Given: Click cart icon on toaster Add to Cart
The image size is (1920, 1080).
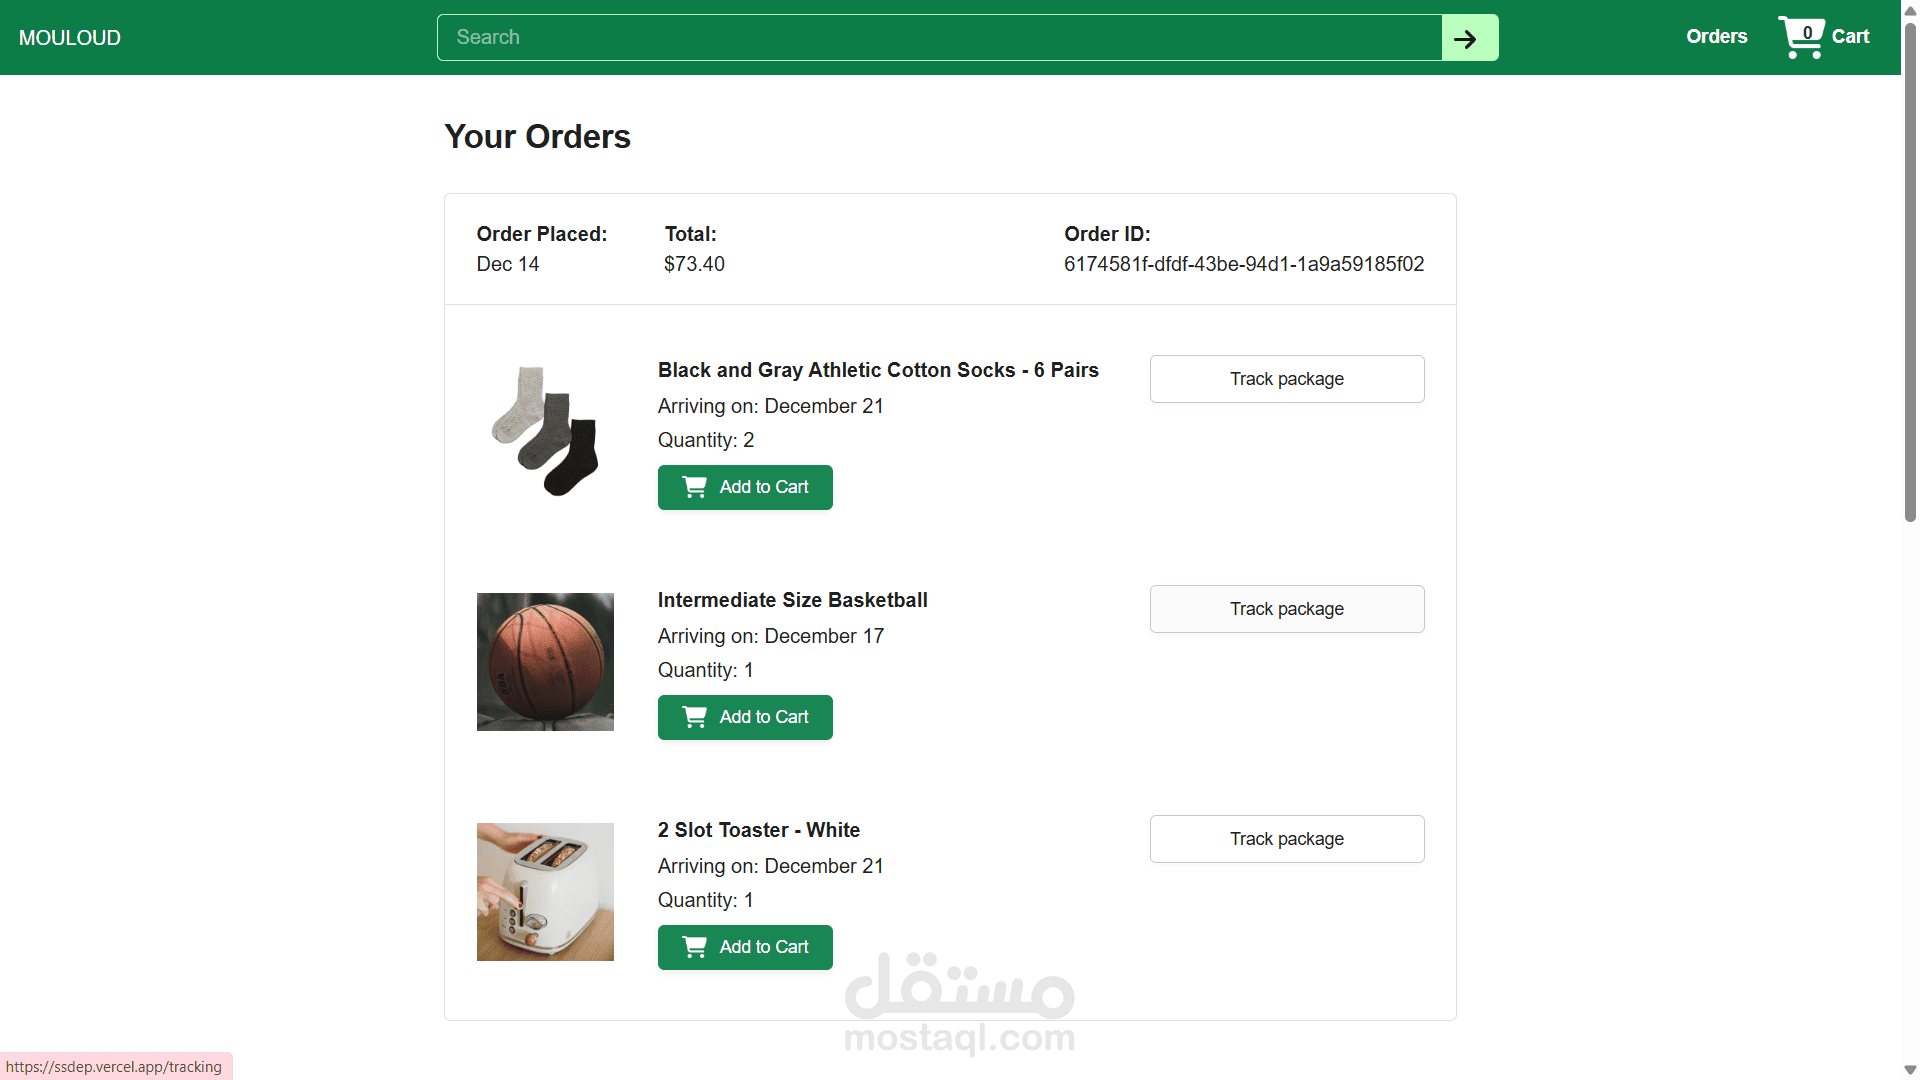Looking at the screenshot, I should [694, 947].
